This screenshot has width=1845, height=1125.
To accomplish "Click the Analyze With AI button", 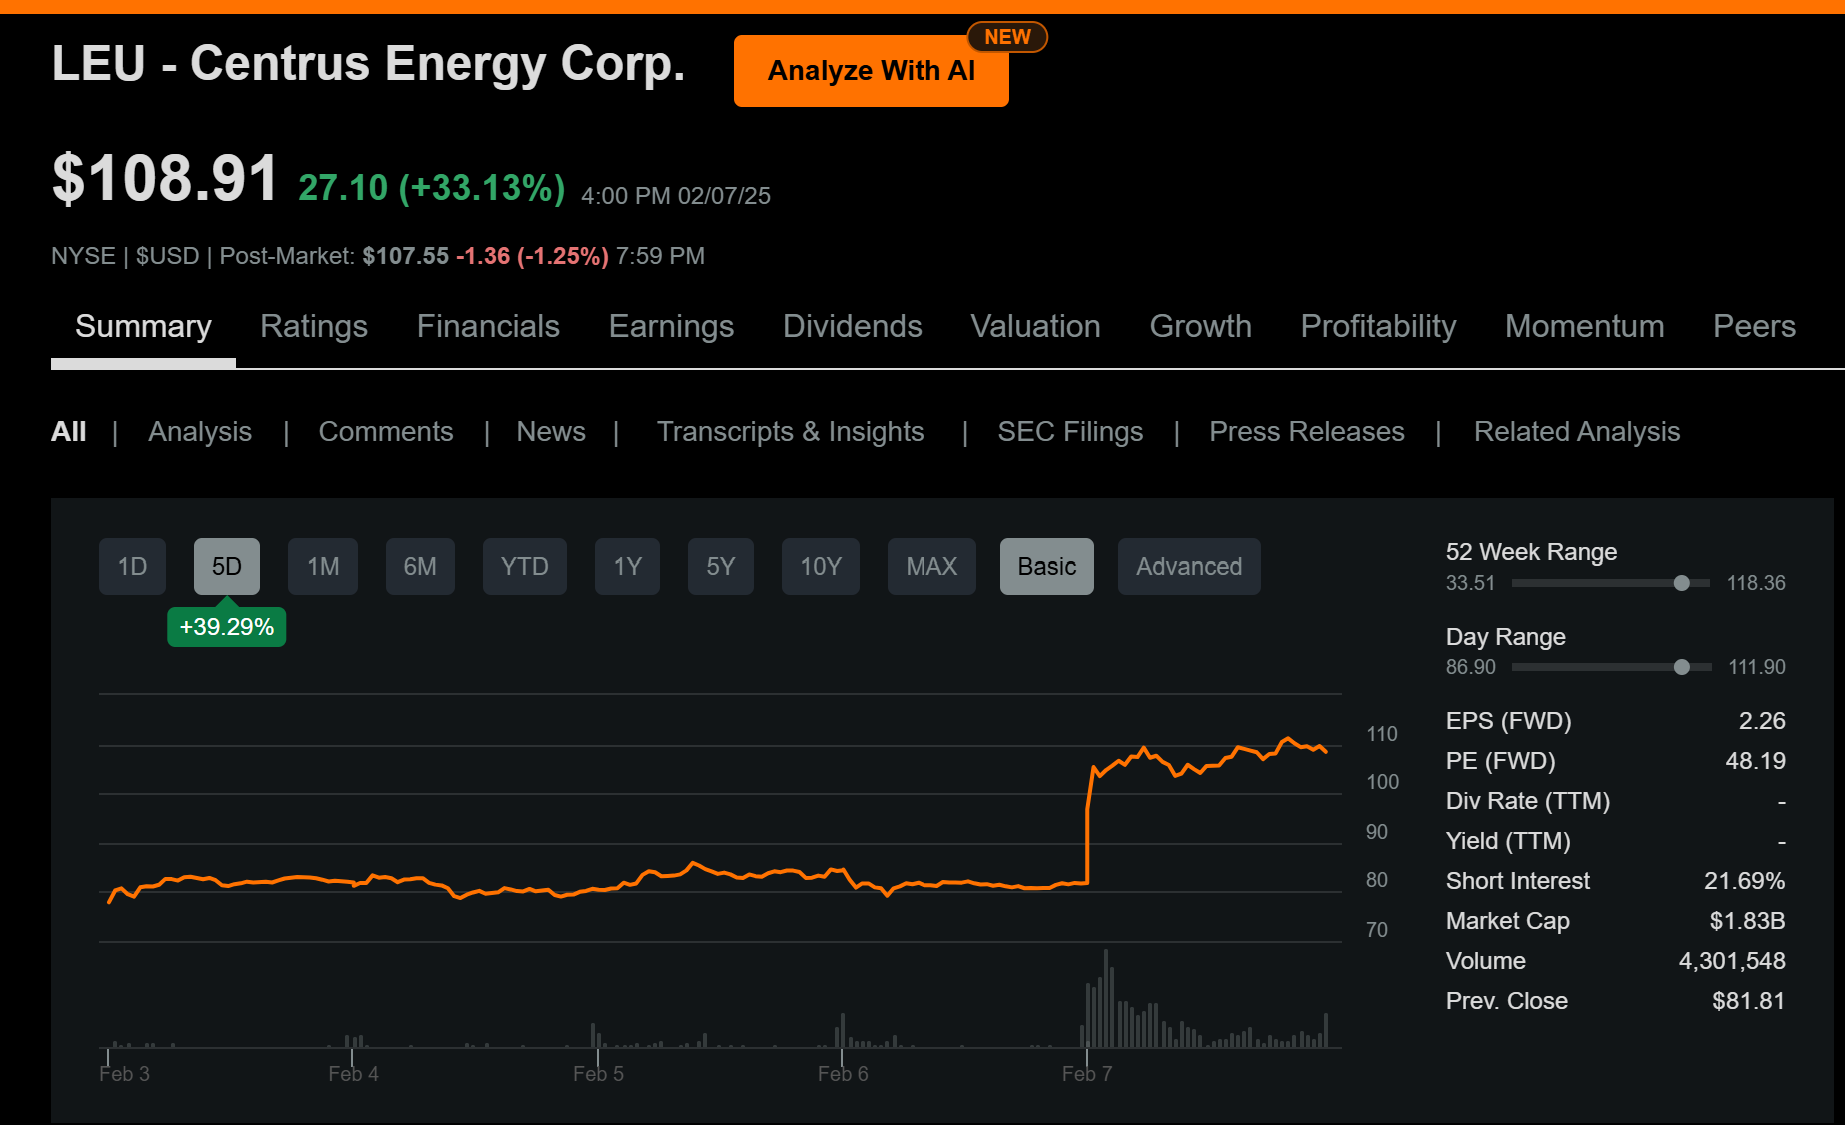I will coord(870,71).
